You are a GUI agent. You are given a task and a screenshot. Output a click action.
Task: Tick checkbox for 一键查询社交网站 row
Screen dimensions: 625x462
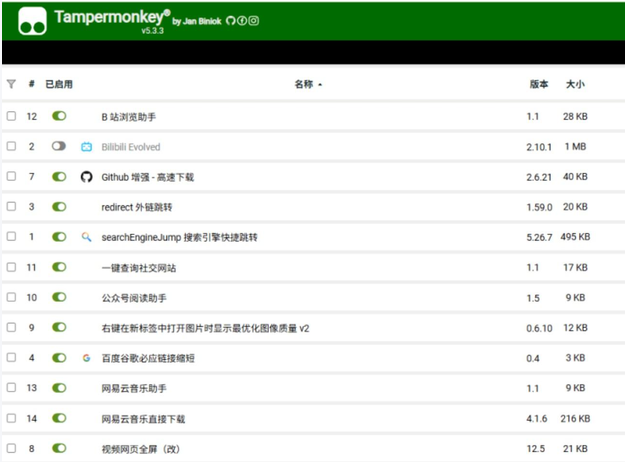click(12, 267)
